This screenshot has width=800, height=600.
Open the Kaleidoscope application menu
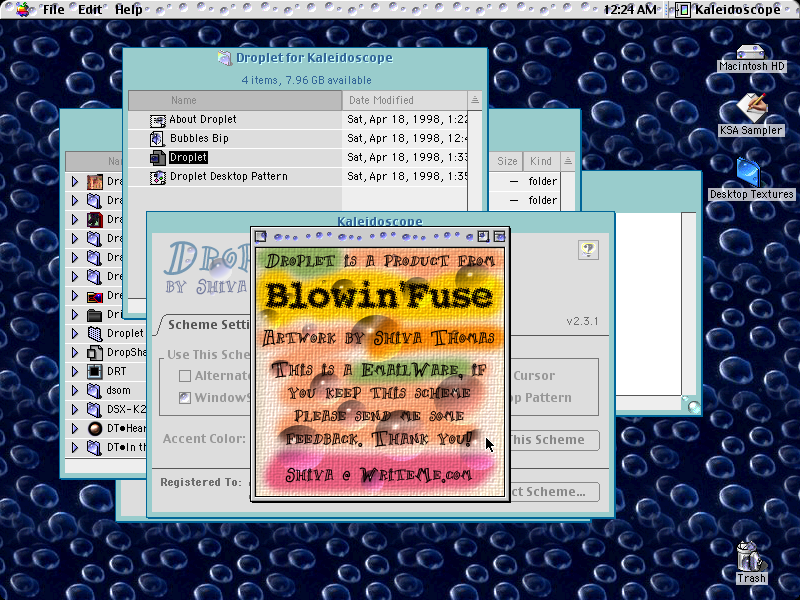click(729, 9)
